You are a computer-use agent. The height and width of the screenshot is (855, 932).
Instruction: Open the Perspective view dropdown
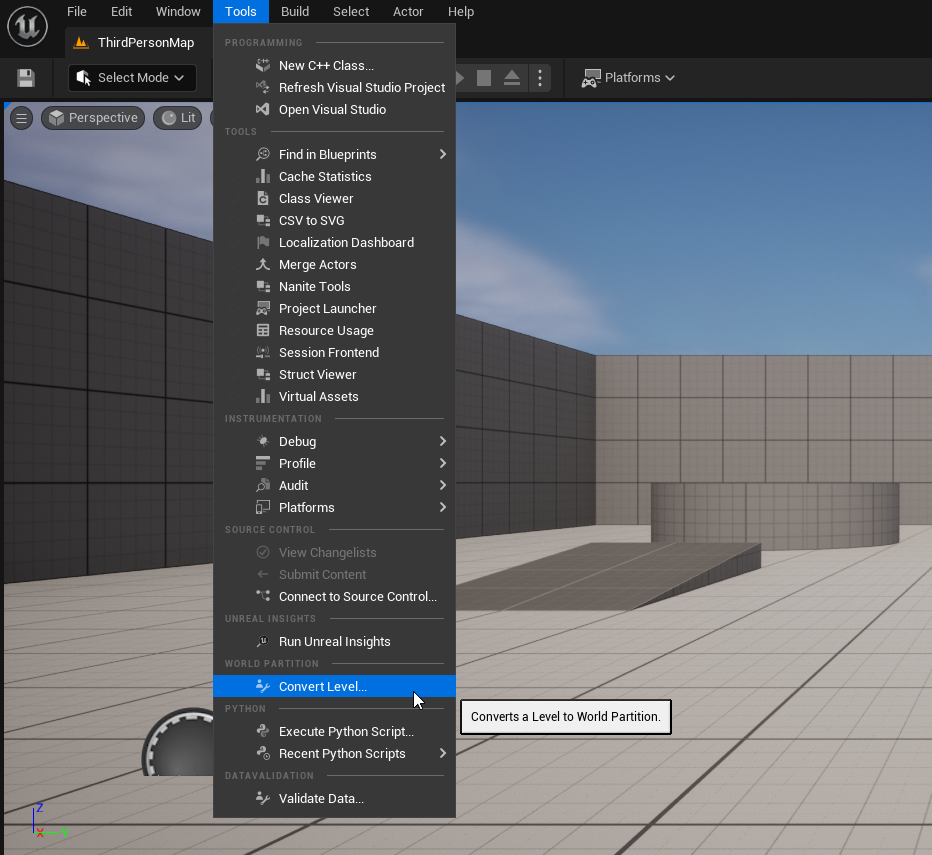93,117
